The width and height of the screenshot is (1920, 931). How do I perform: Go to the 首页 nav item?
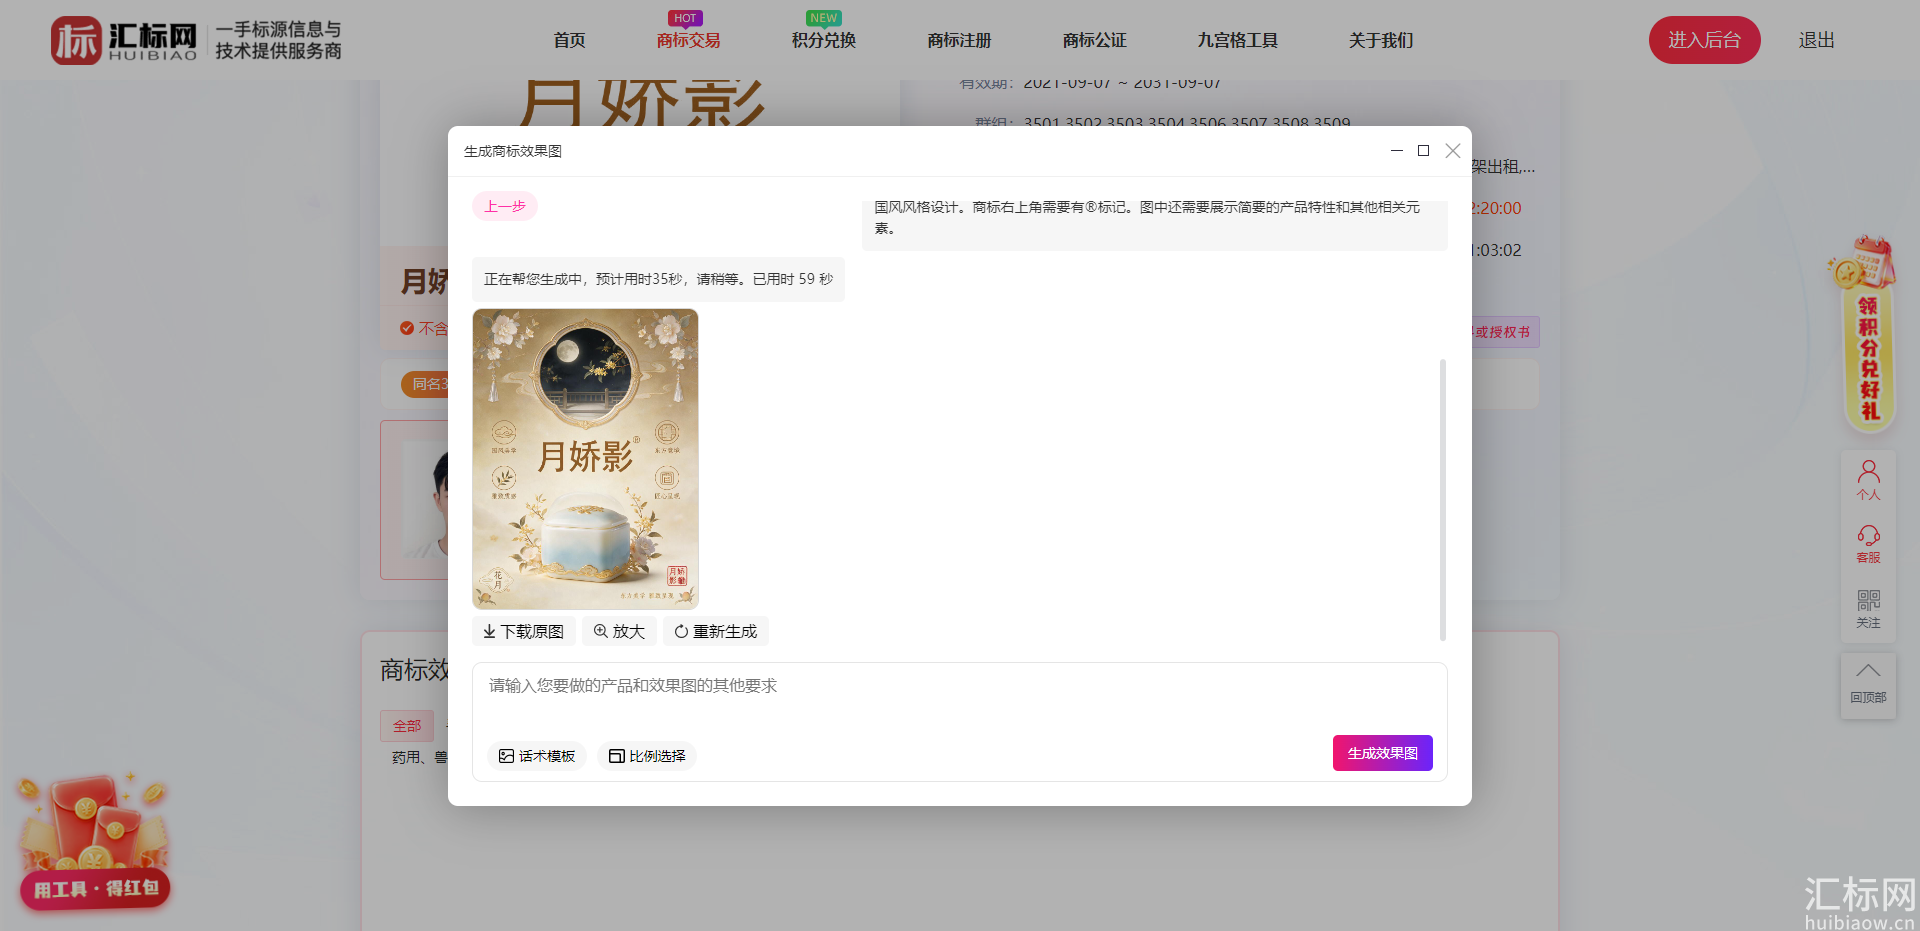(x=569, y=40)
